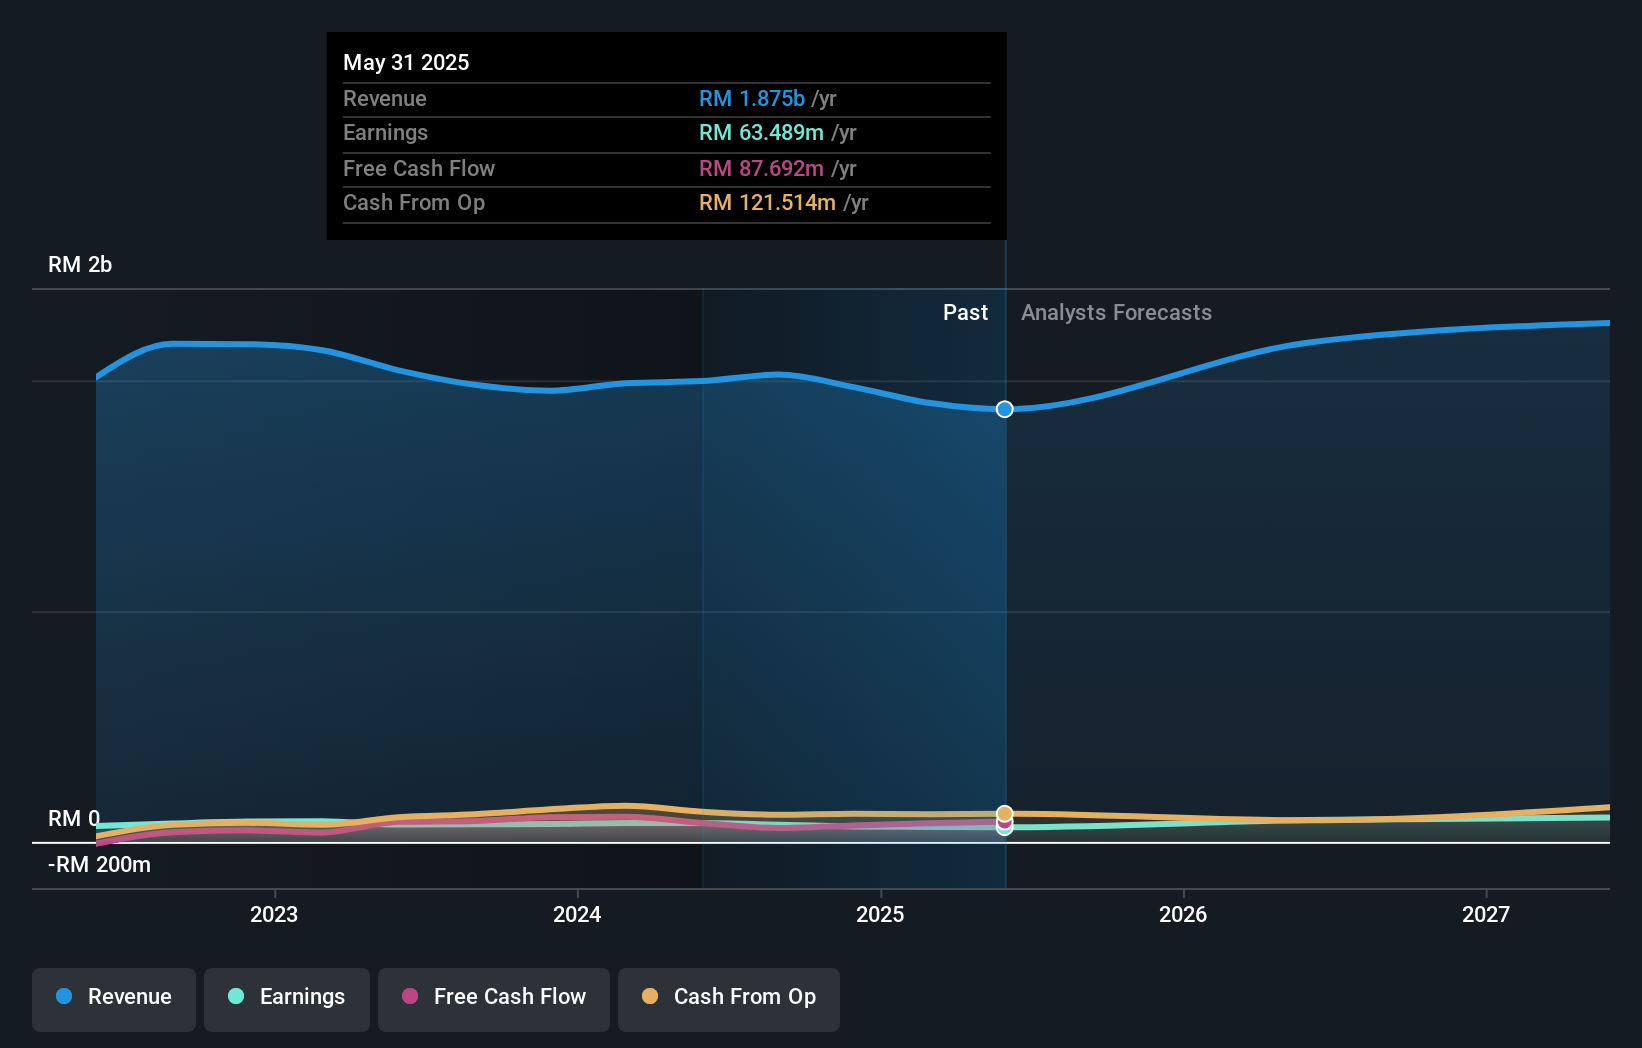This screenshot has width=1642, height=1048.
Task: Click the RM 0 y-axis label
Action: pyautogui.click(x=74, y=819)
